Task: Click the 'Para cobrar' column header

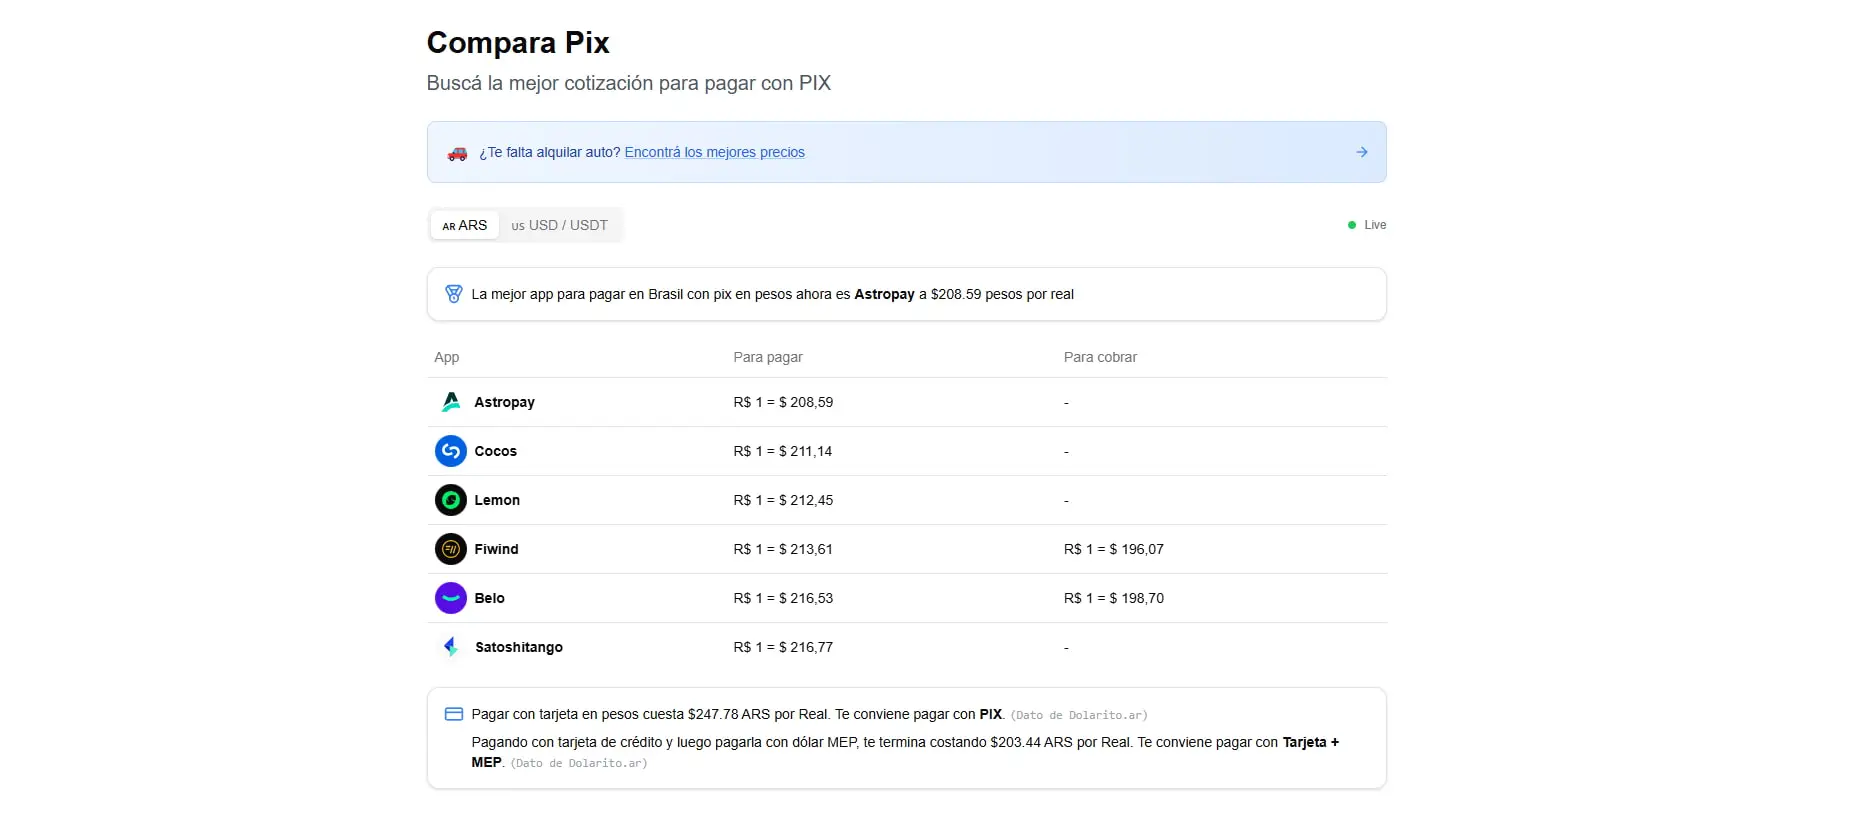Action: pyautogui.click(x=1100, y=357)
